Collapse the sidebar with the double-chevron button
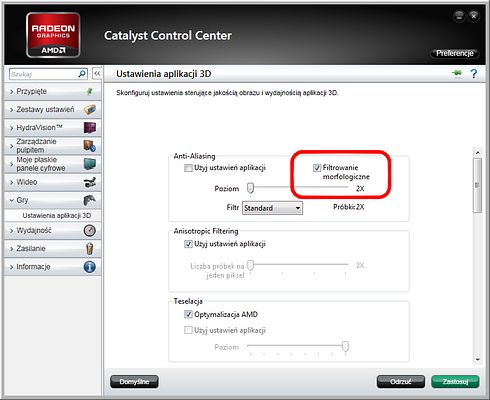Viewport: 490px width, 400px height. 97,74
